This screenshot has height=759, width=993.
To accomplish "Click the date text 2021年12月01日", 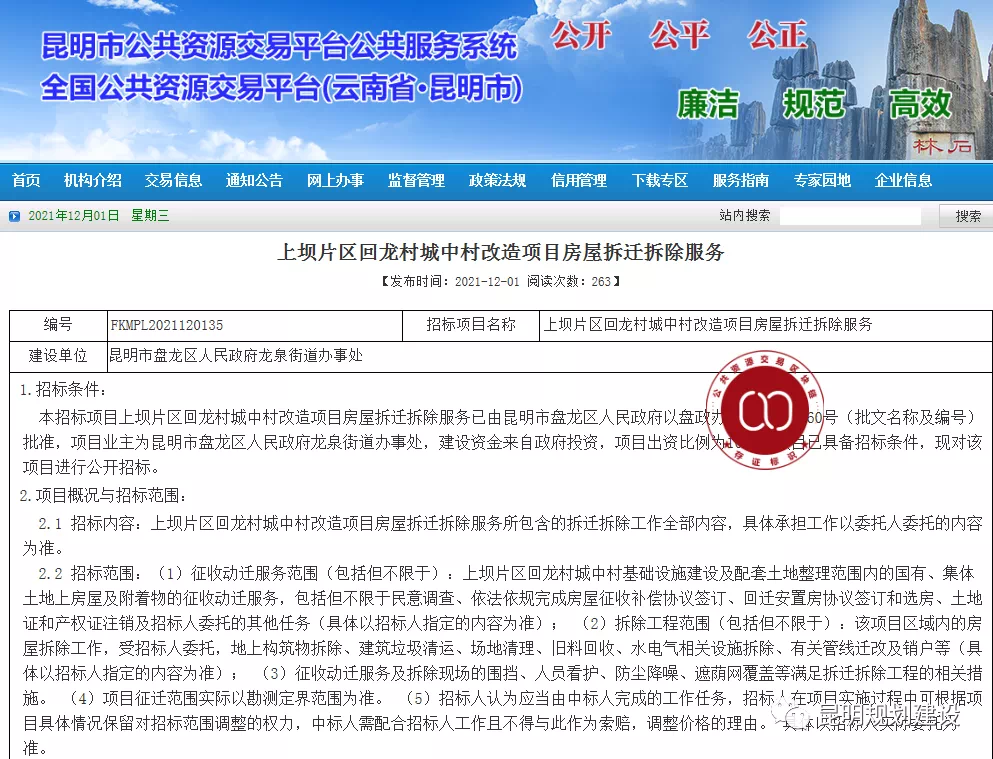I will [x=73, y=216].
